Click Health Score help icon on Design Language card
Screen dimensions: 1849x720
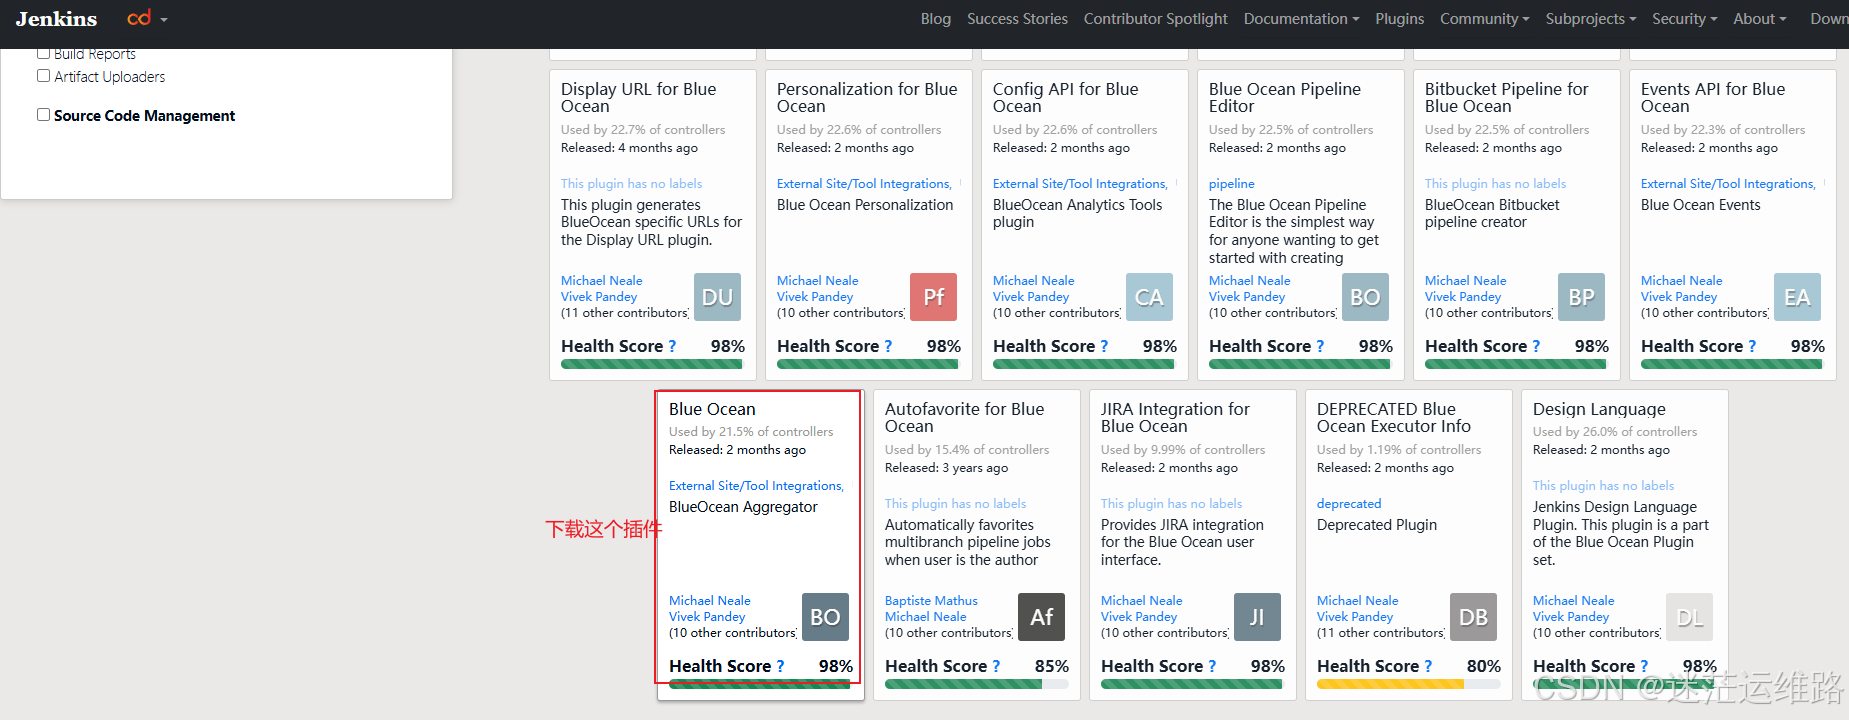tap(1644, 666)
